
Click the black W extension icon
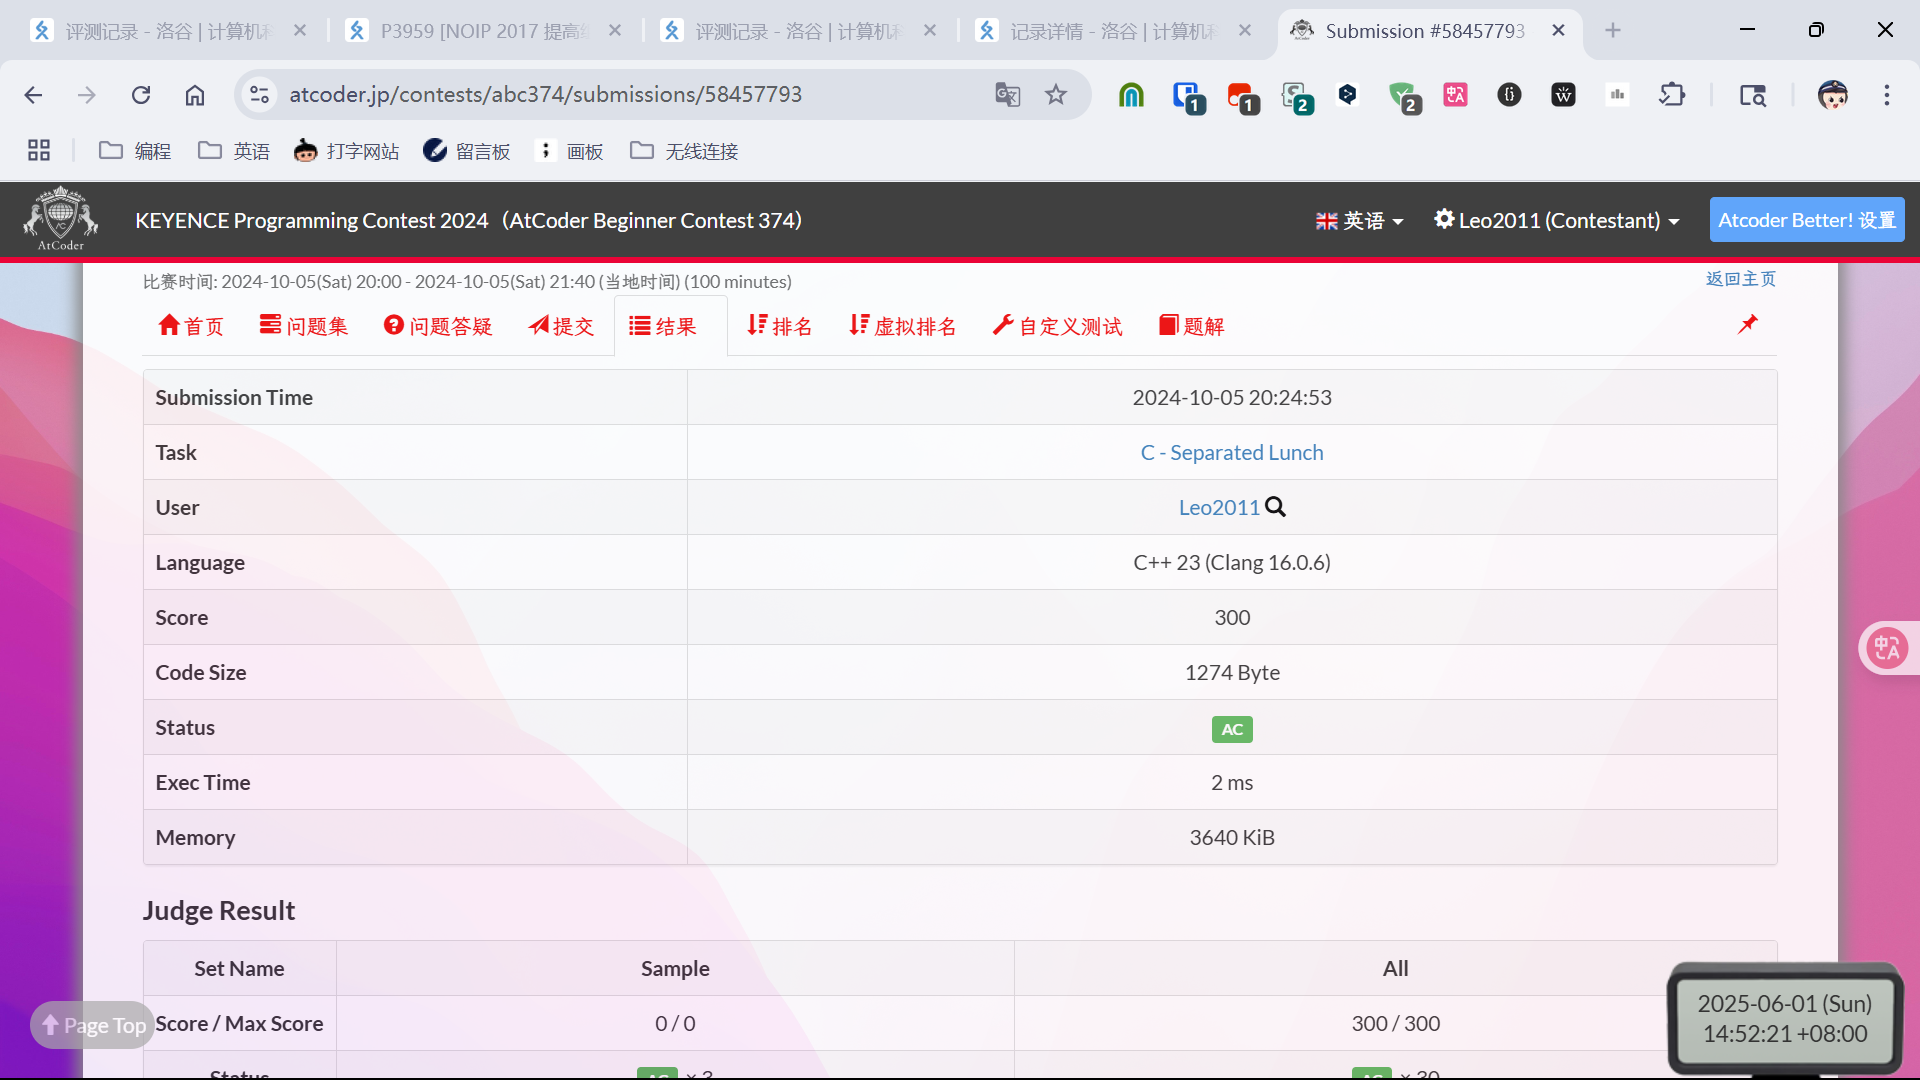pos(1564,94)
